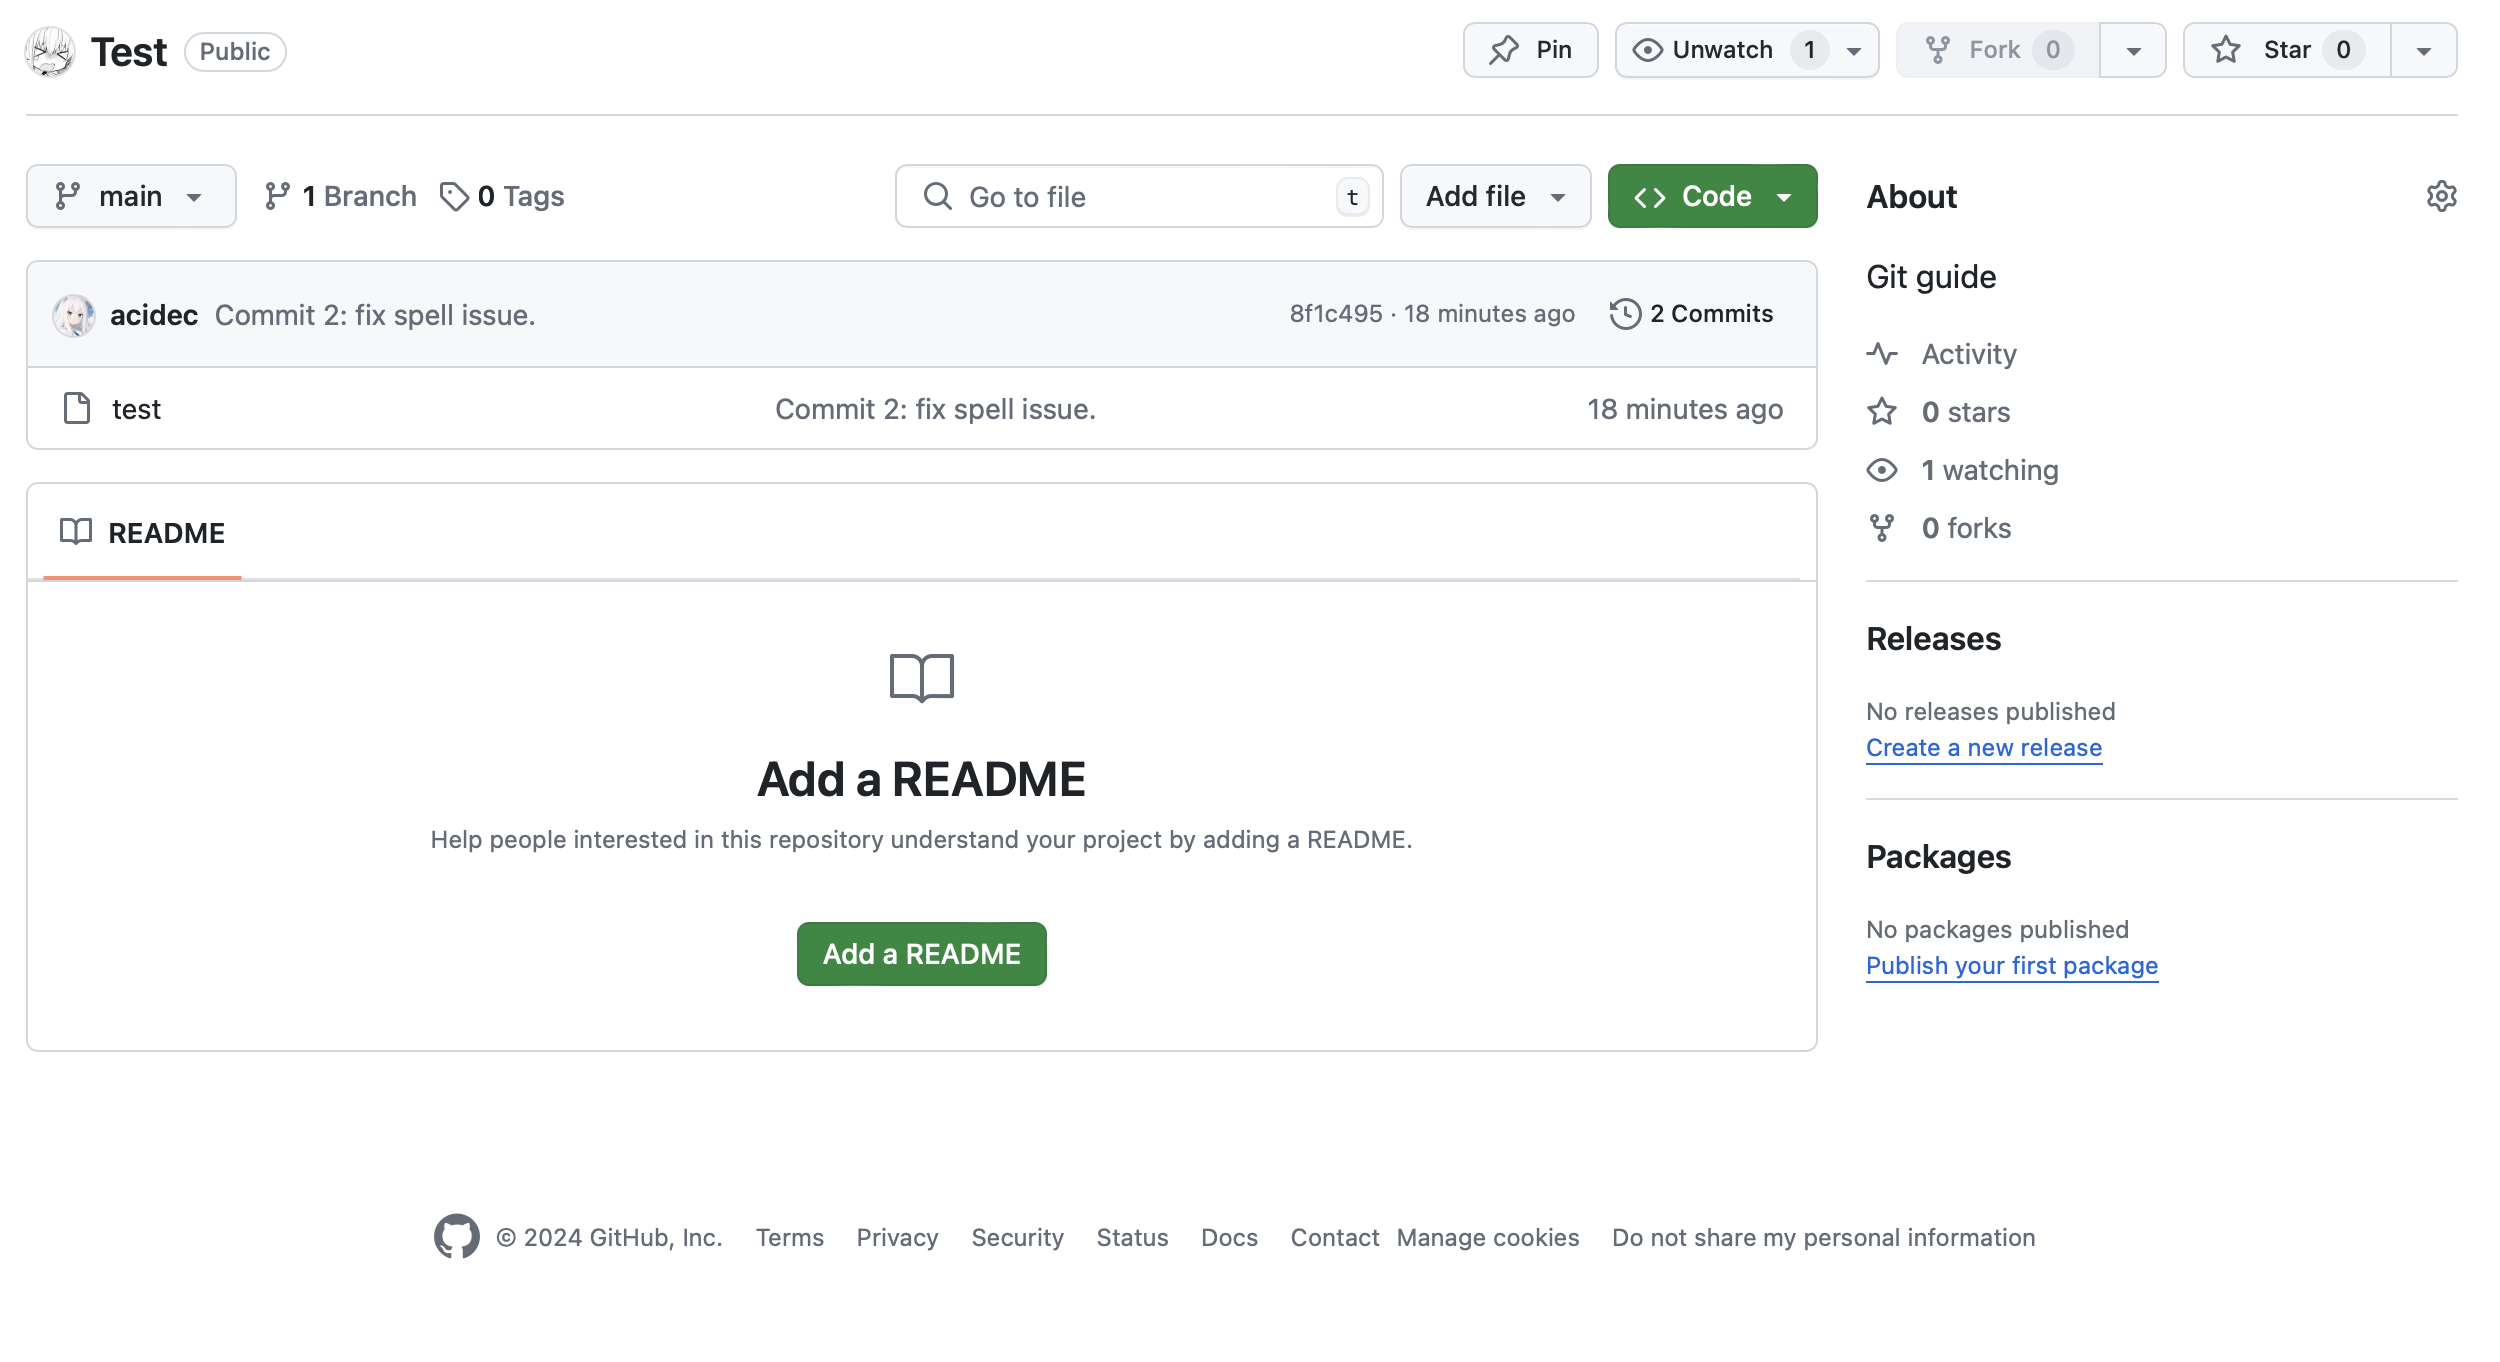Click Do not share my personal information
This screenshot has height=1362, width=2500.
(x=1823, y=1238)
